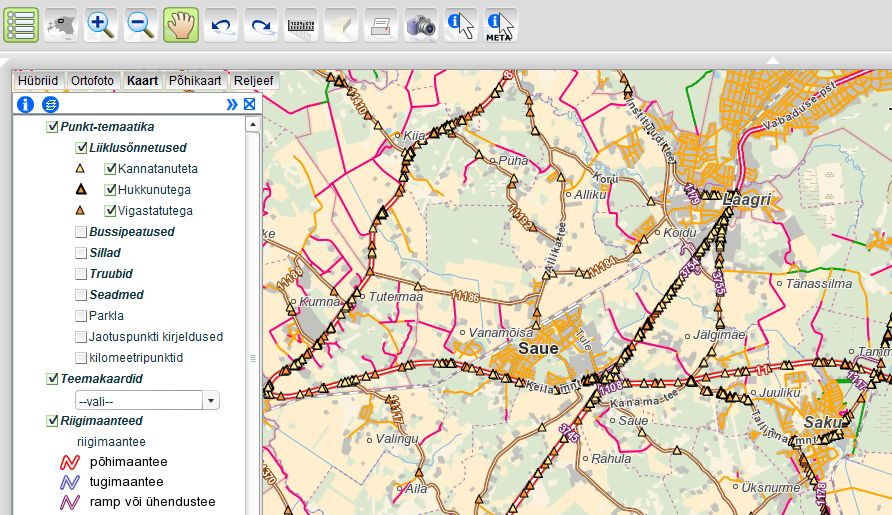The height and width of the screenshot is (515, 892).
Task: Toggle the layer list panel button
Action: [x=21, y=25]
